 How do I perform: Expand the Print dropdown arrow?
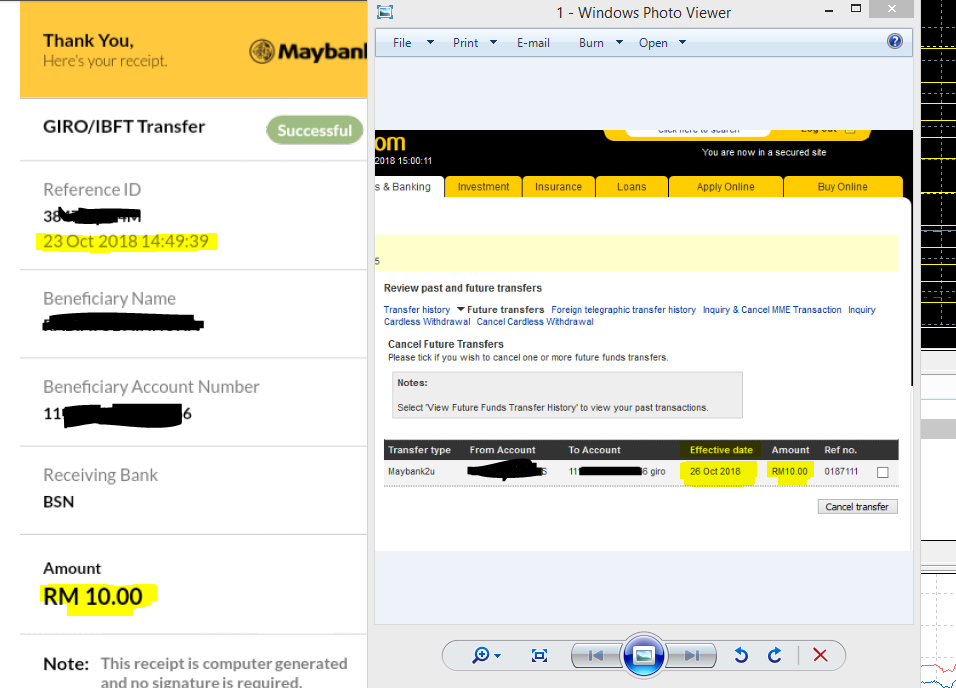coord(493,42)
